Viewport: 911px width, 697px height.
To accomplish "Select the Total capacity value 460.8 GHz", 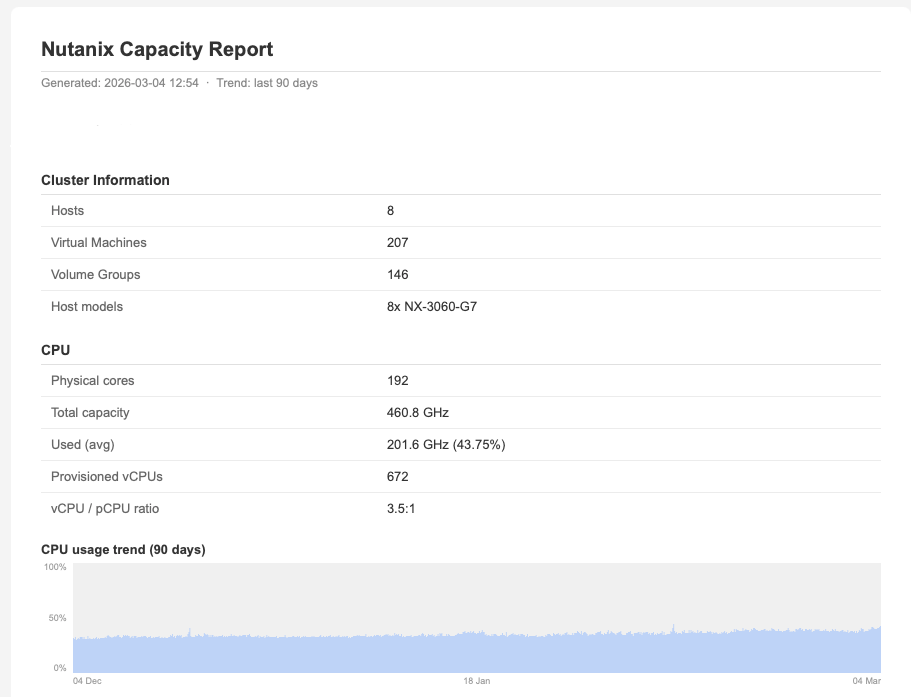I will click(x=420, y=413).
